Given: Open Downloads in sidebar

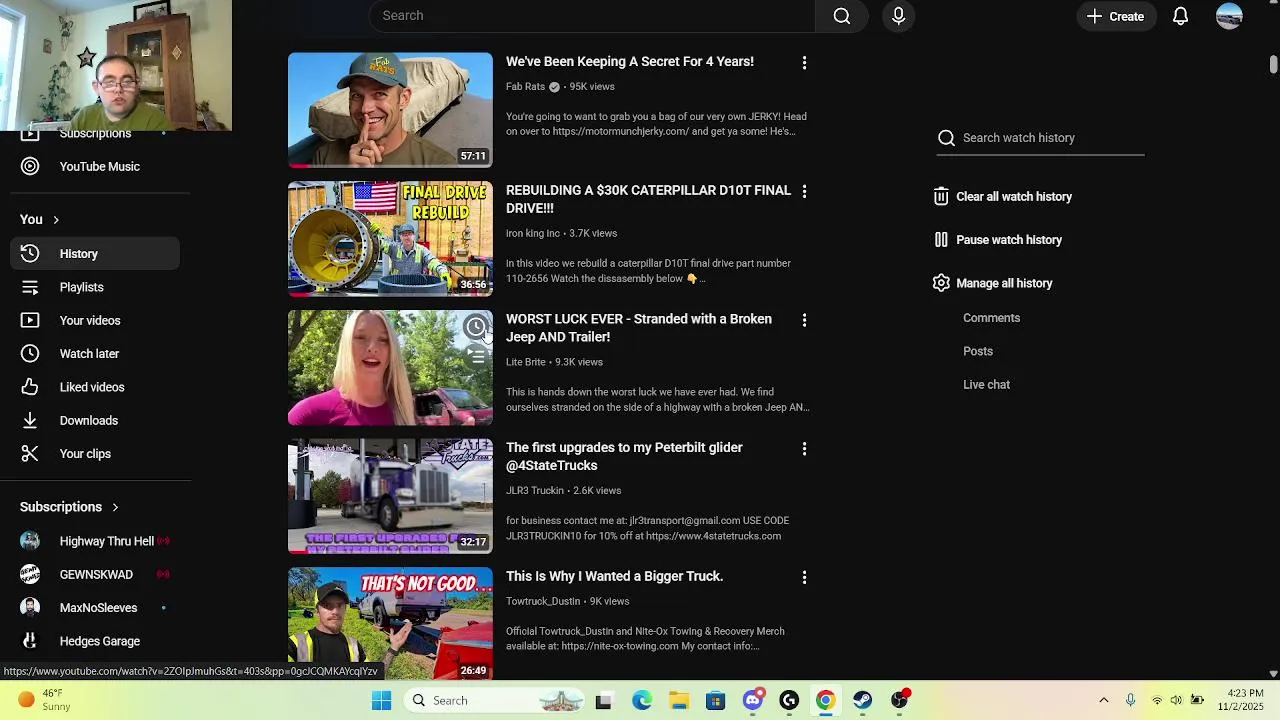Looking at the screenshot, I should pyautogui.click(x=95, y=421).
